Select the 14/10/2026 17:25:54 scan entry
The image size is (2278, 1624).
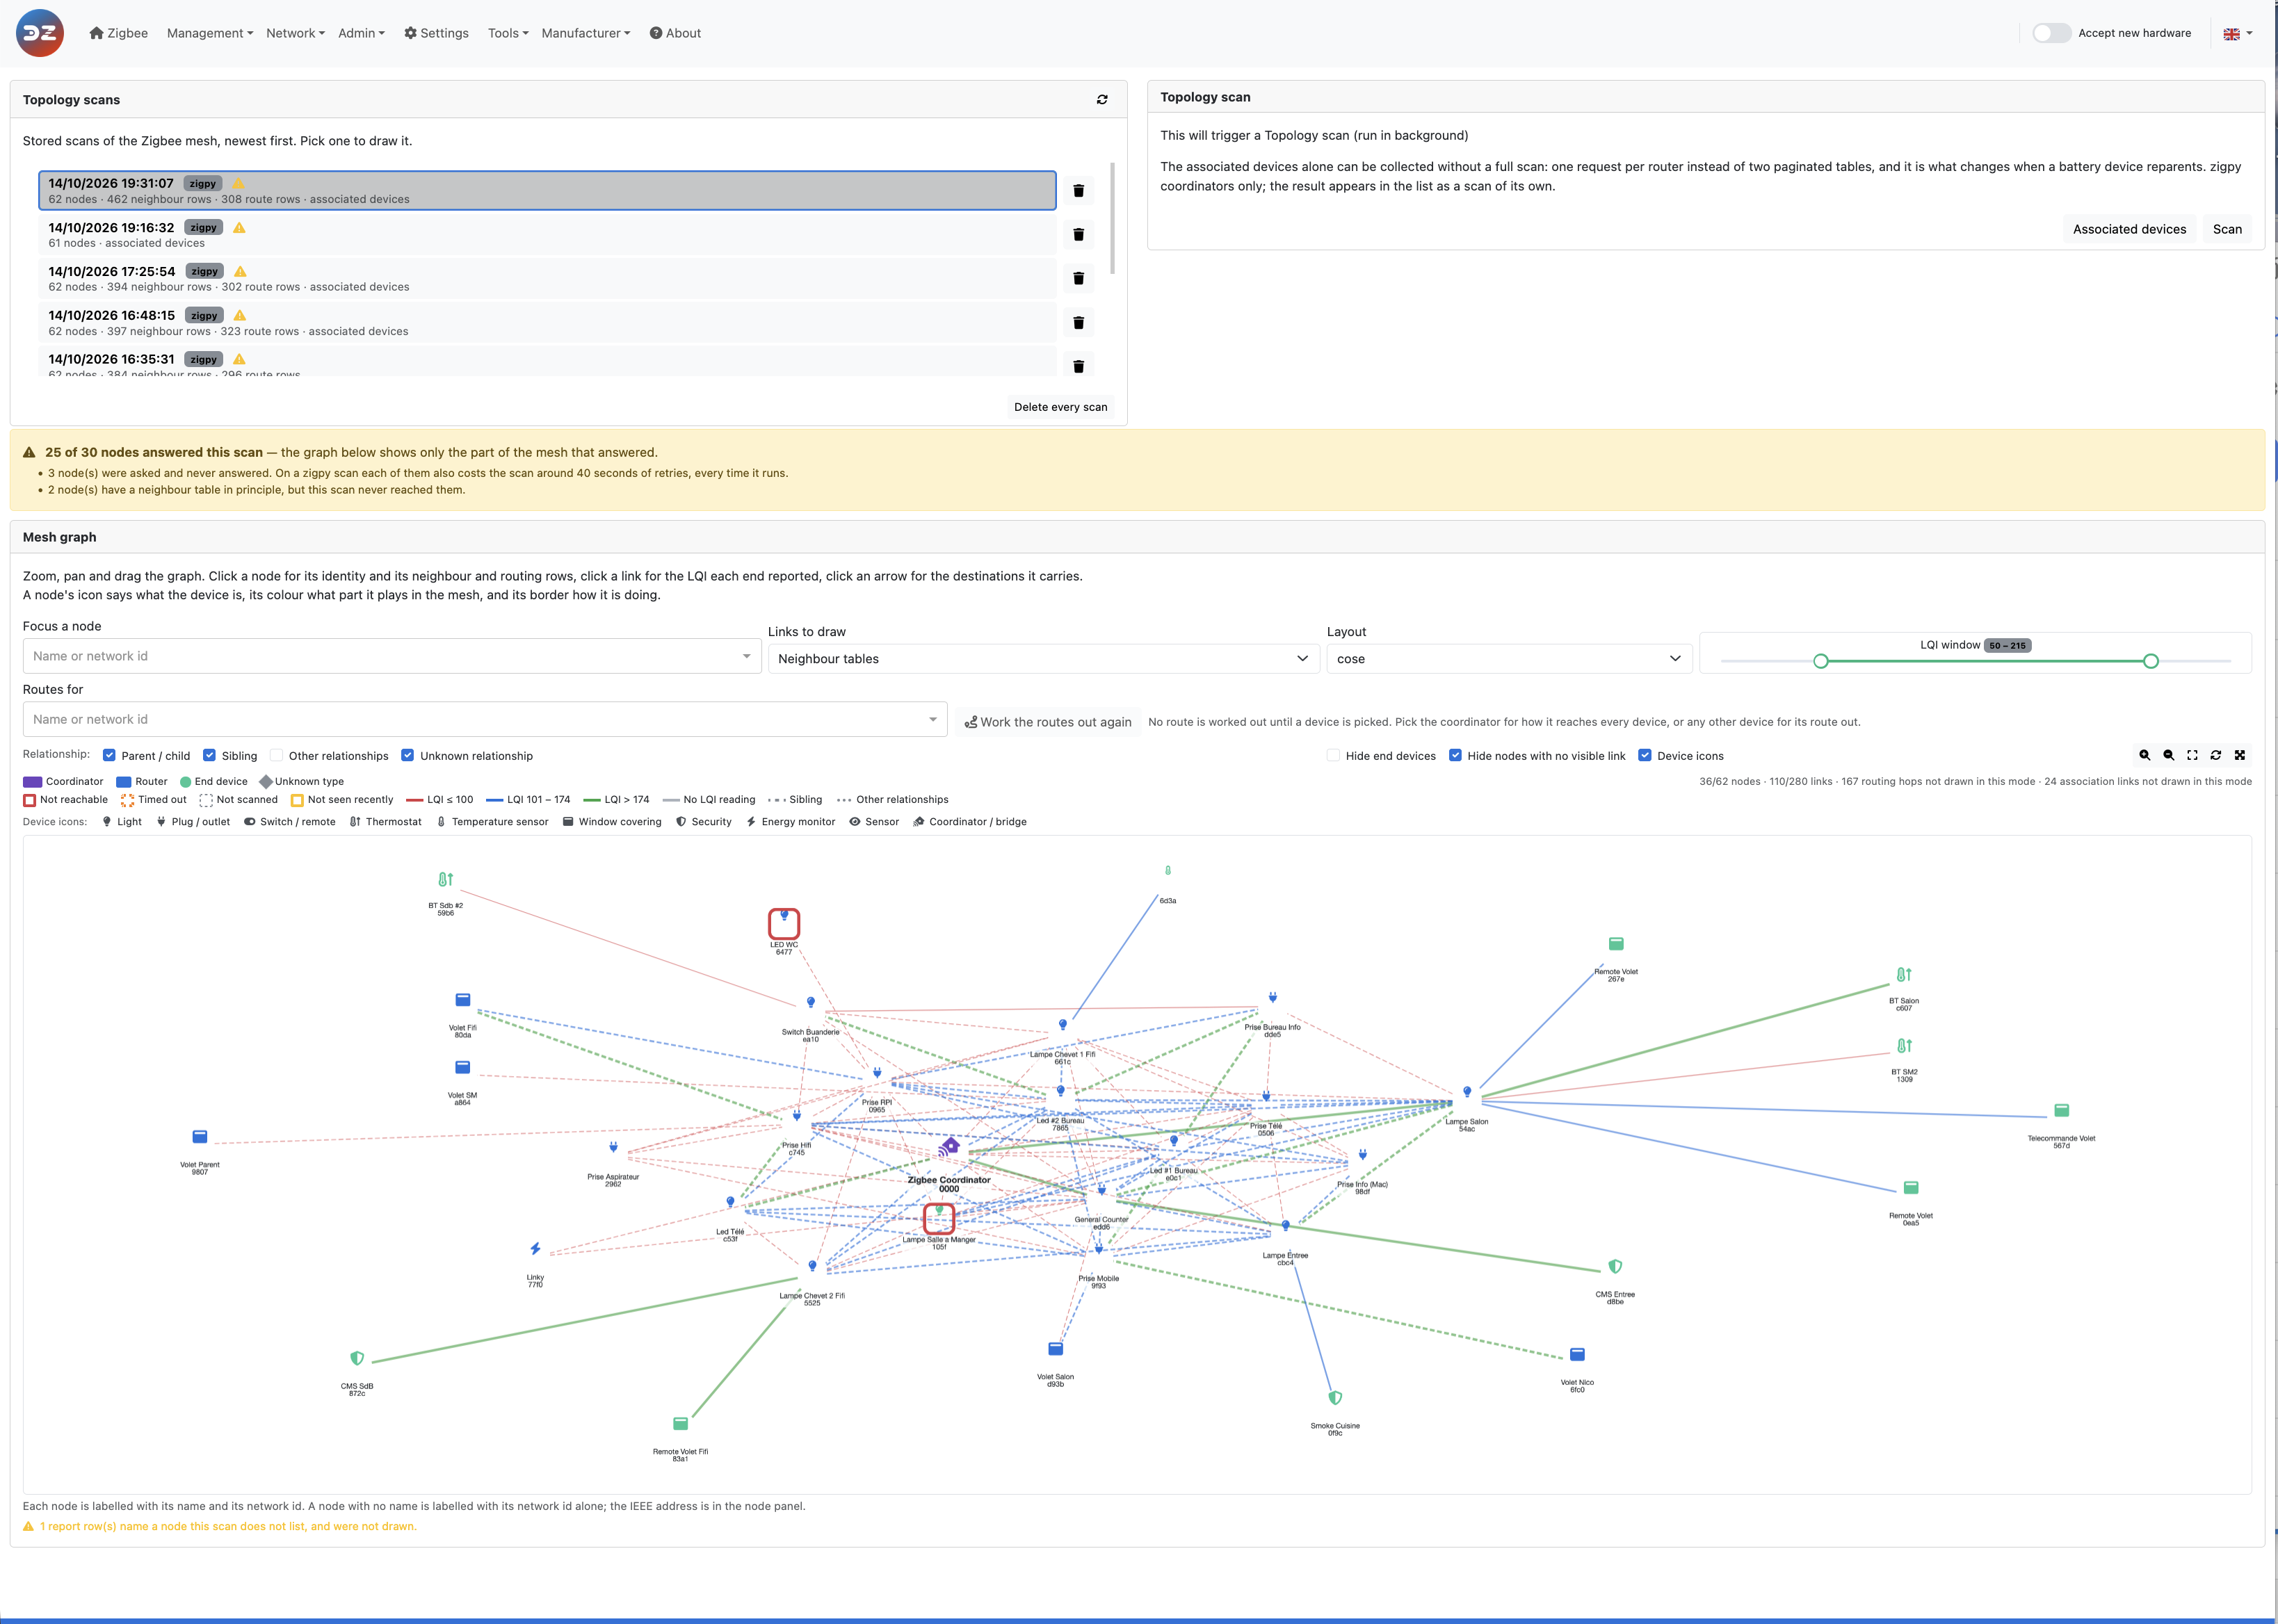[547, 279]
